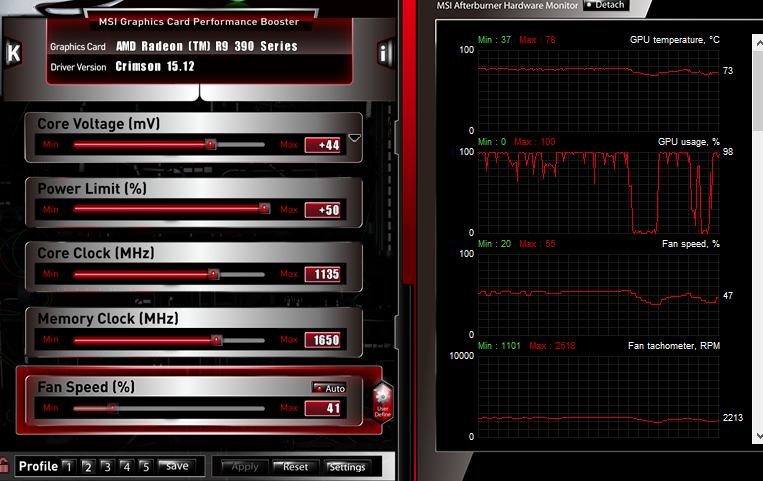This screenshot has height=481, width=763.
Task: Click the 'MSI Afterburner Hardware Monitor' title
Action: coord(507,5)
